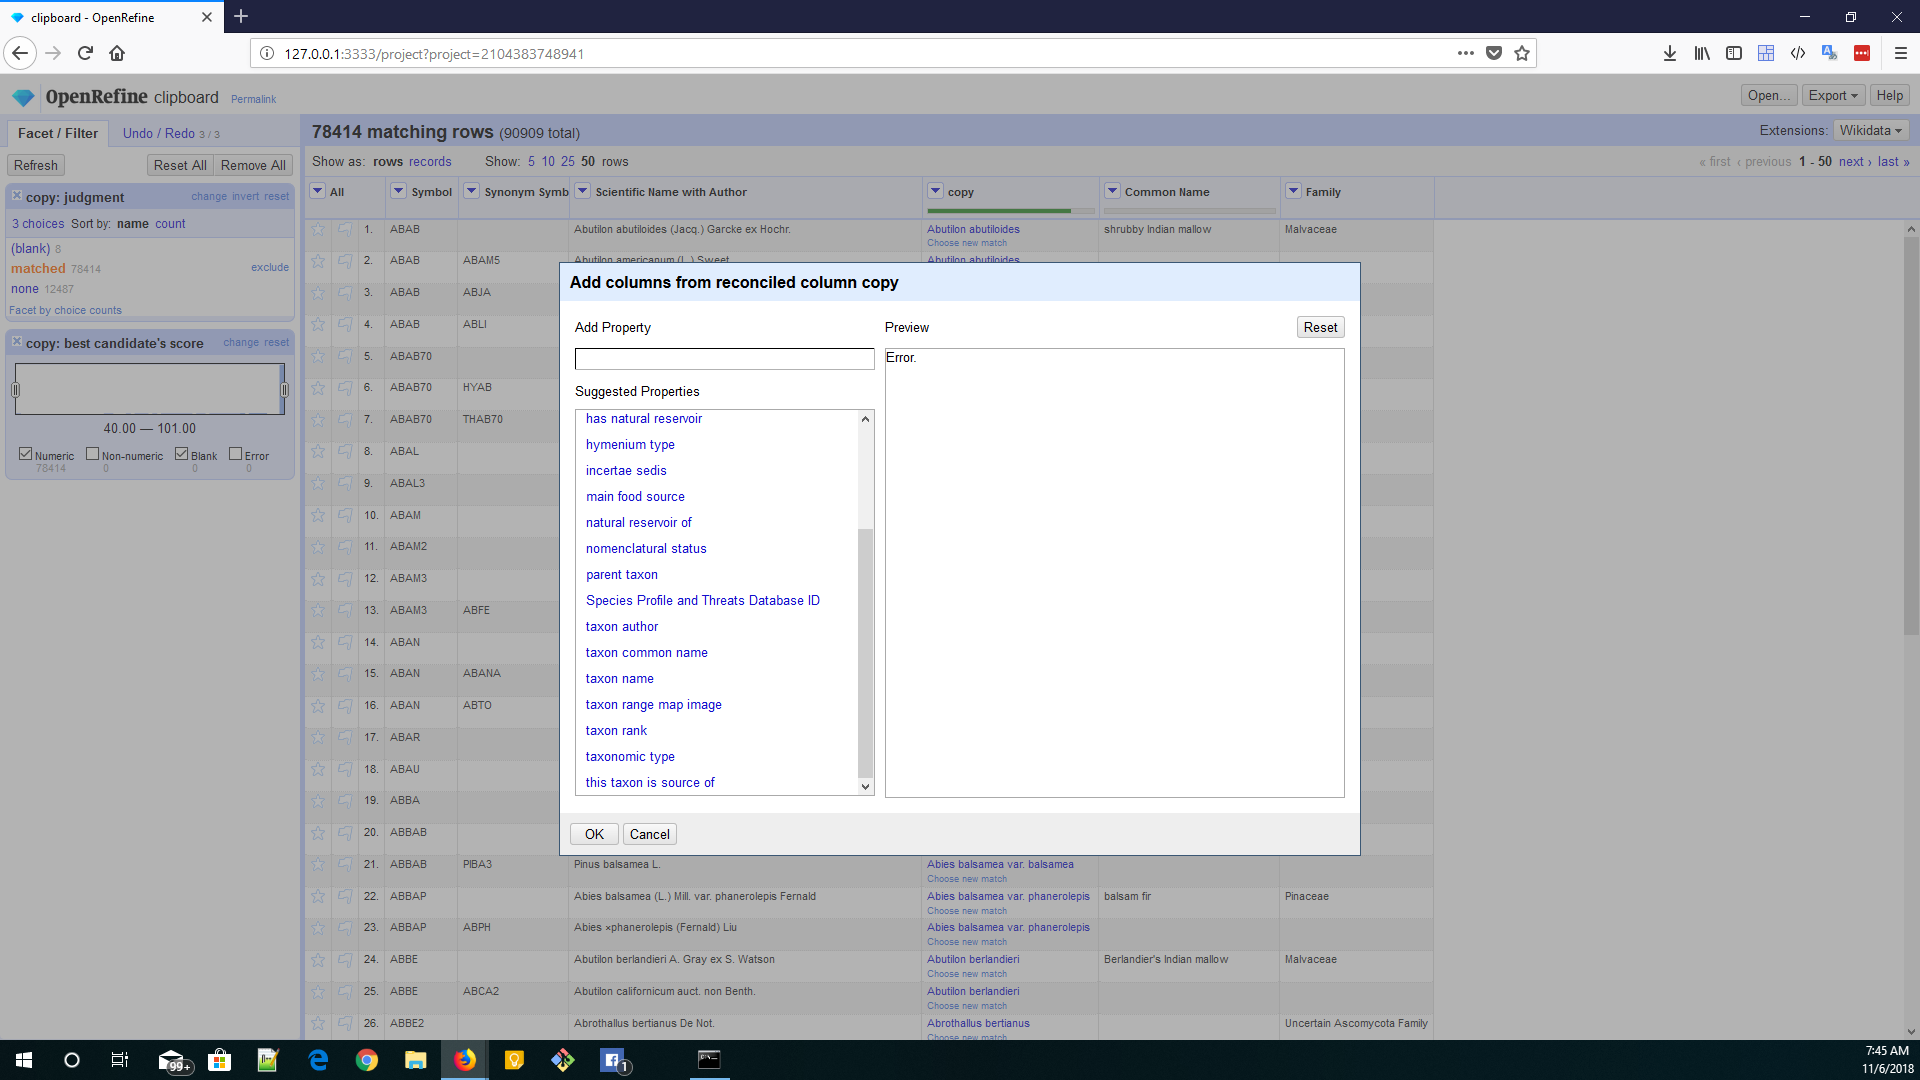
Task: Launch Google Chrome from taskbar
Action: tap(367, 1060)
